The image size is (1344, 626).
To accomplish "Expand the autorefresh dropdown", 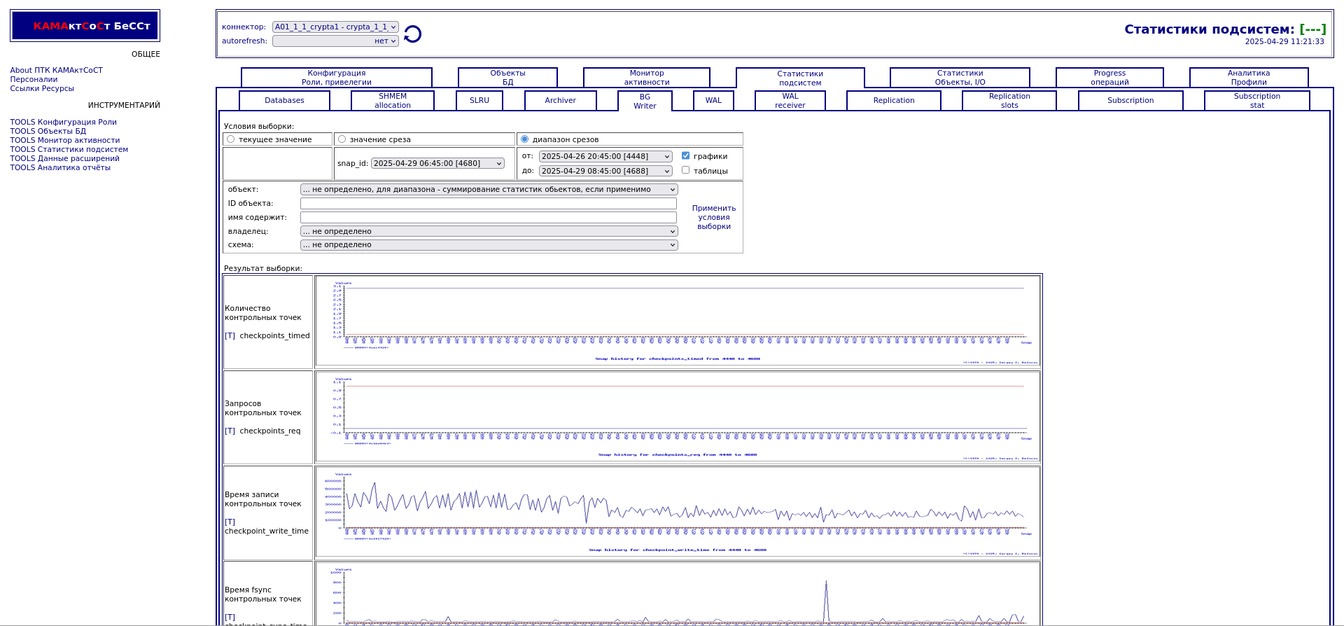I will pos(335,41).
